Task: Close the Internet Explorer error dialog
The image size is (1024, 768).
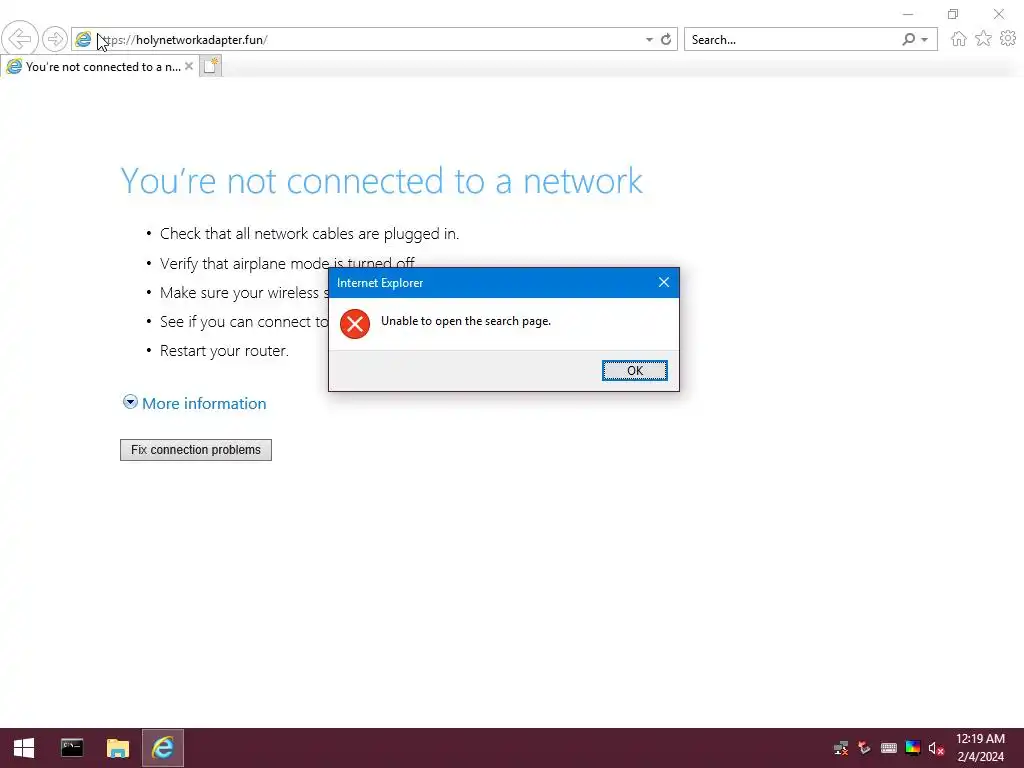Action: tap(664, 282)
